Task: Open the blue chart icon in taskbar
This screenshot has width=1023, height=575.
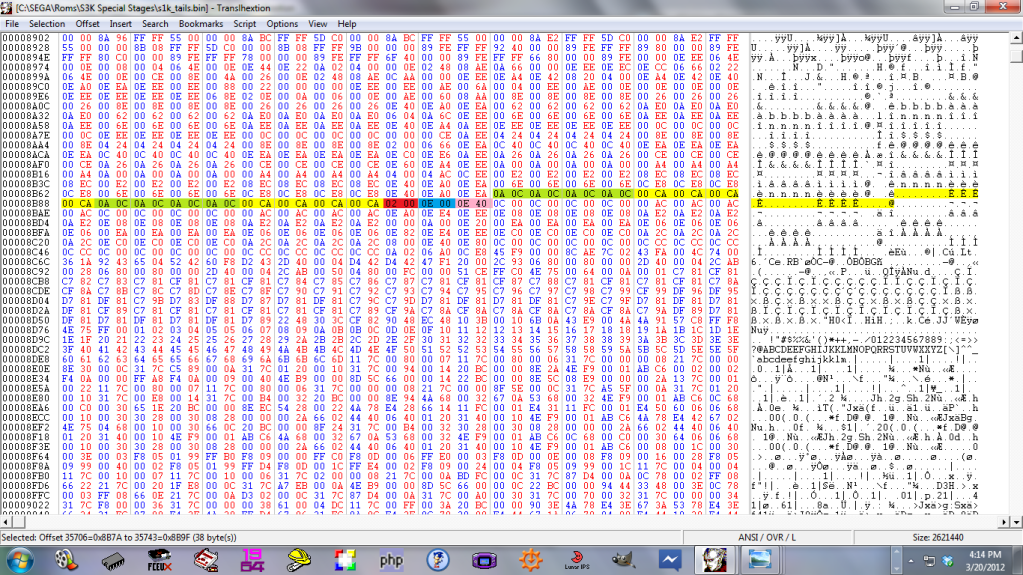Action: coord(669,561)
